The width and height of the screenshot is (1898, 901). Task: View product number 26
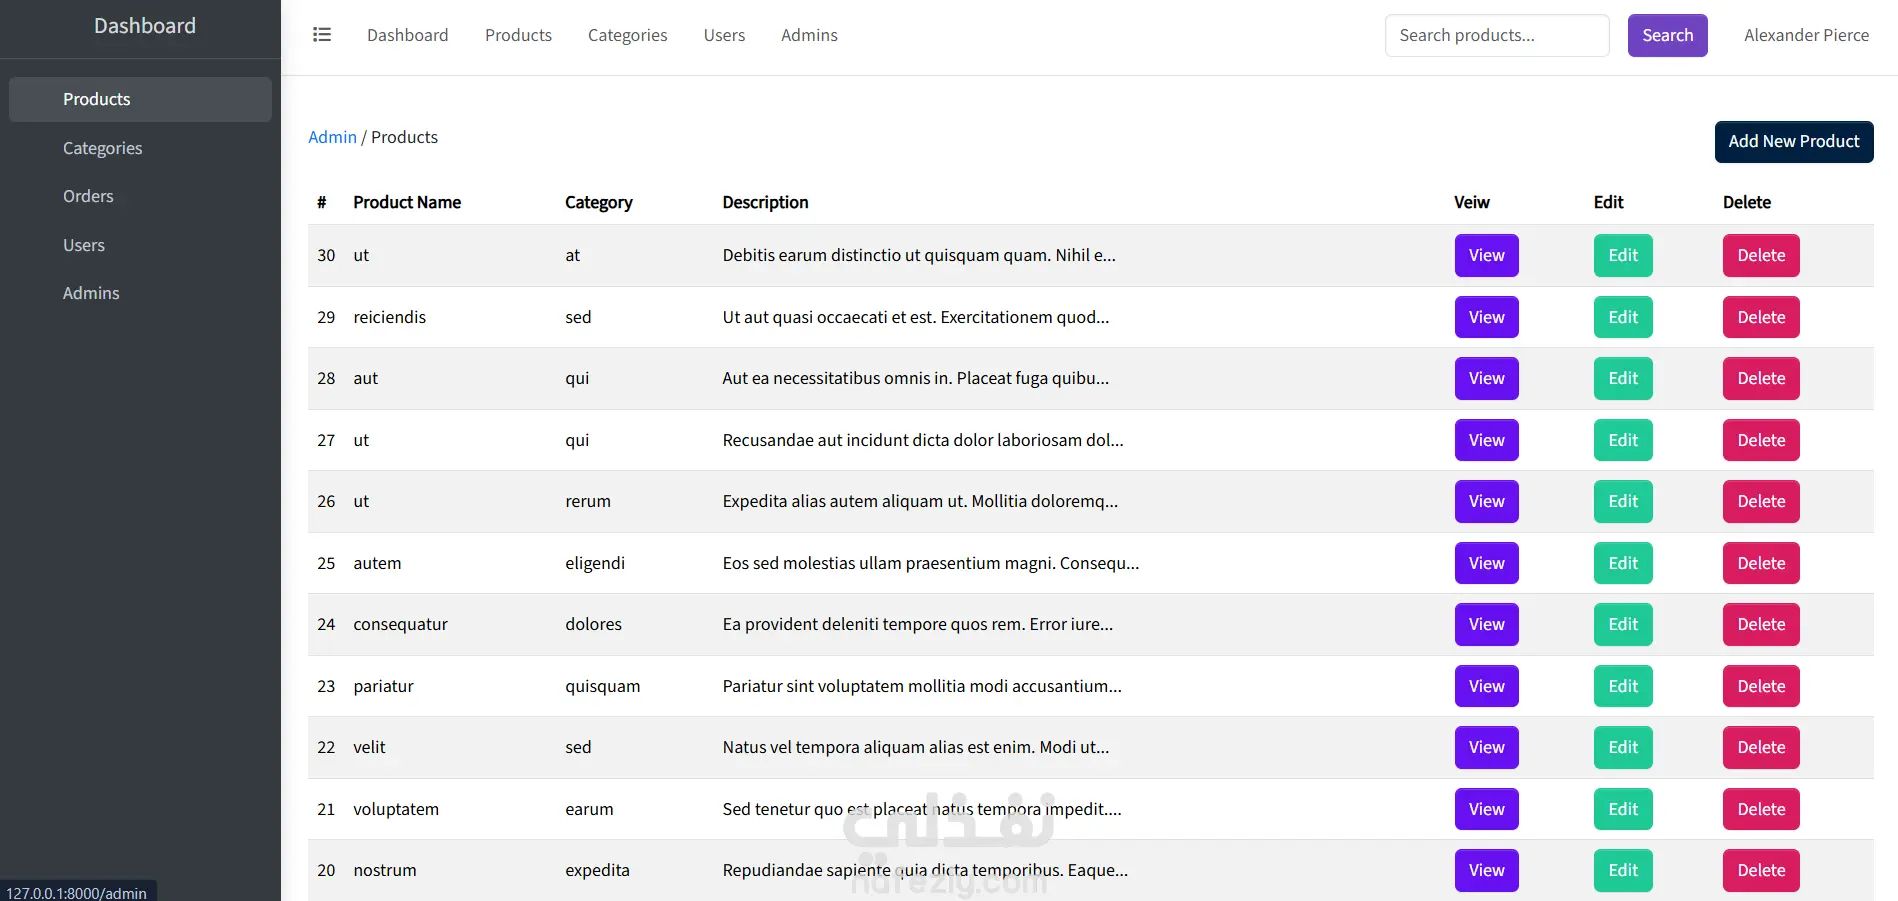coord(1486,501)
